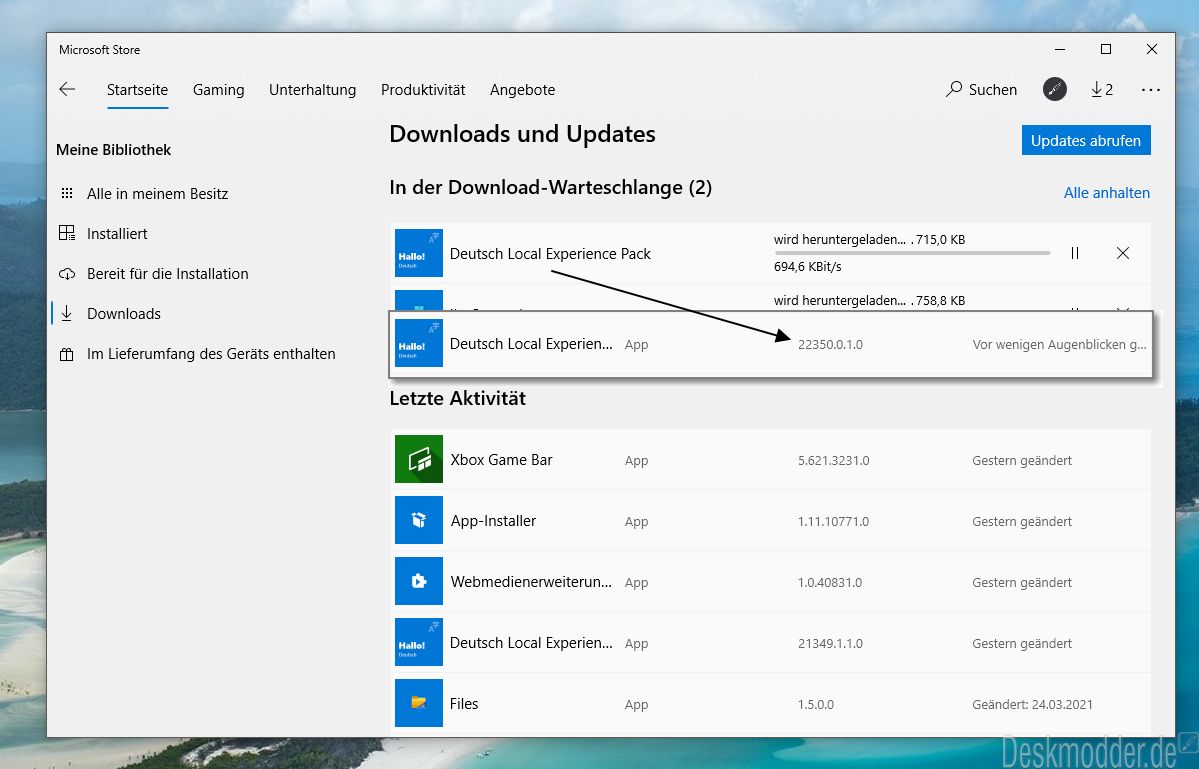Click 'Vor wenigen Augenblicken g...' text

pyautogui.click(x=1059, y=345)
